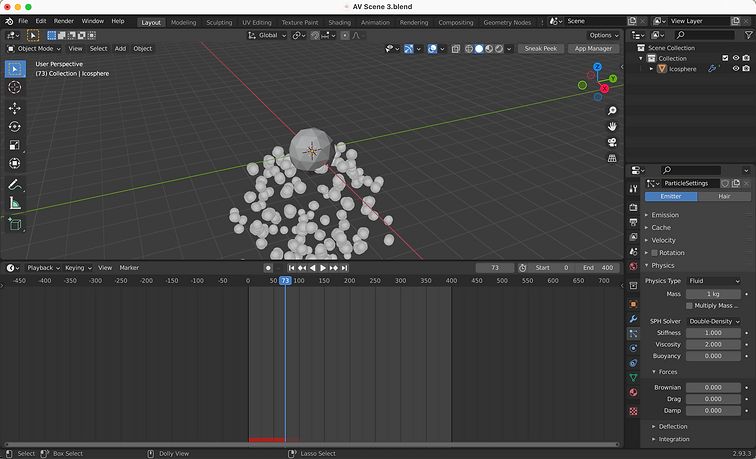Select the Add Cube tool

click(15, 224)
